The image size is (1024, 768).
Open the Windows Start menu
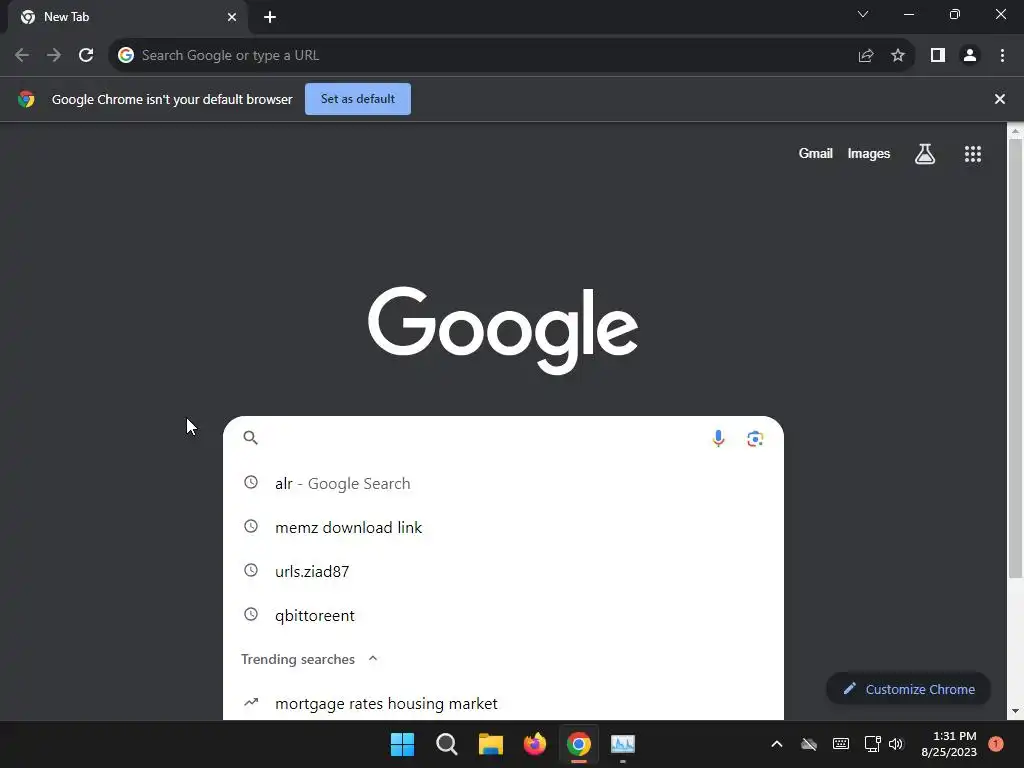(x=402, y=744)
